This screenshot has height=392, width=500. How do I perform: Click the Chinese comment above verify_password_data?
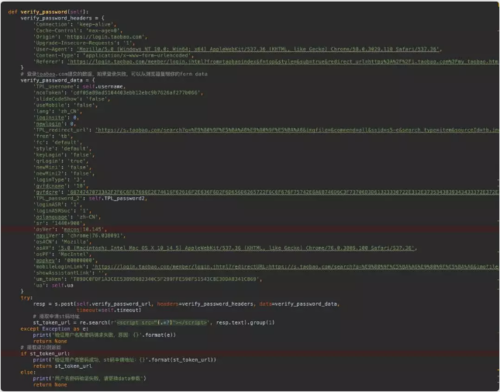tap(114, 74)
